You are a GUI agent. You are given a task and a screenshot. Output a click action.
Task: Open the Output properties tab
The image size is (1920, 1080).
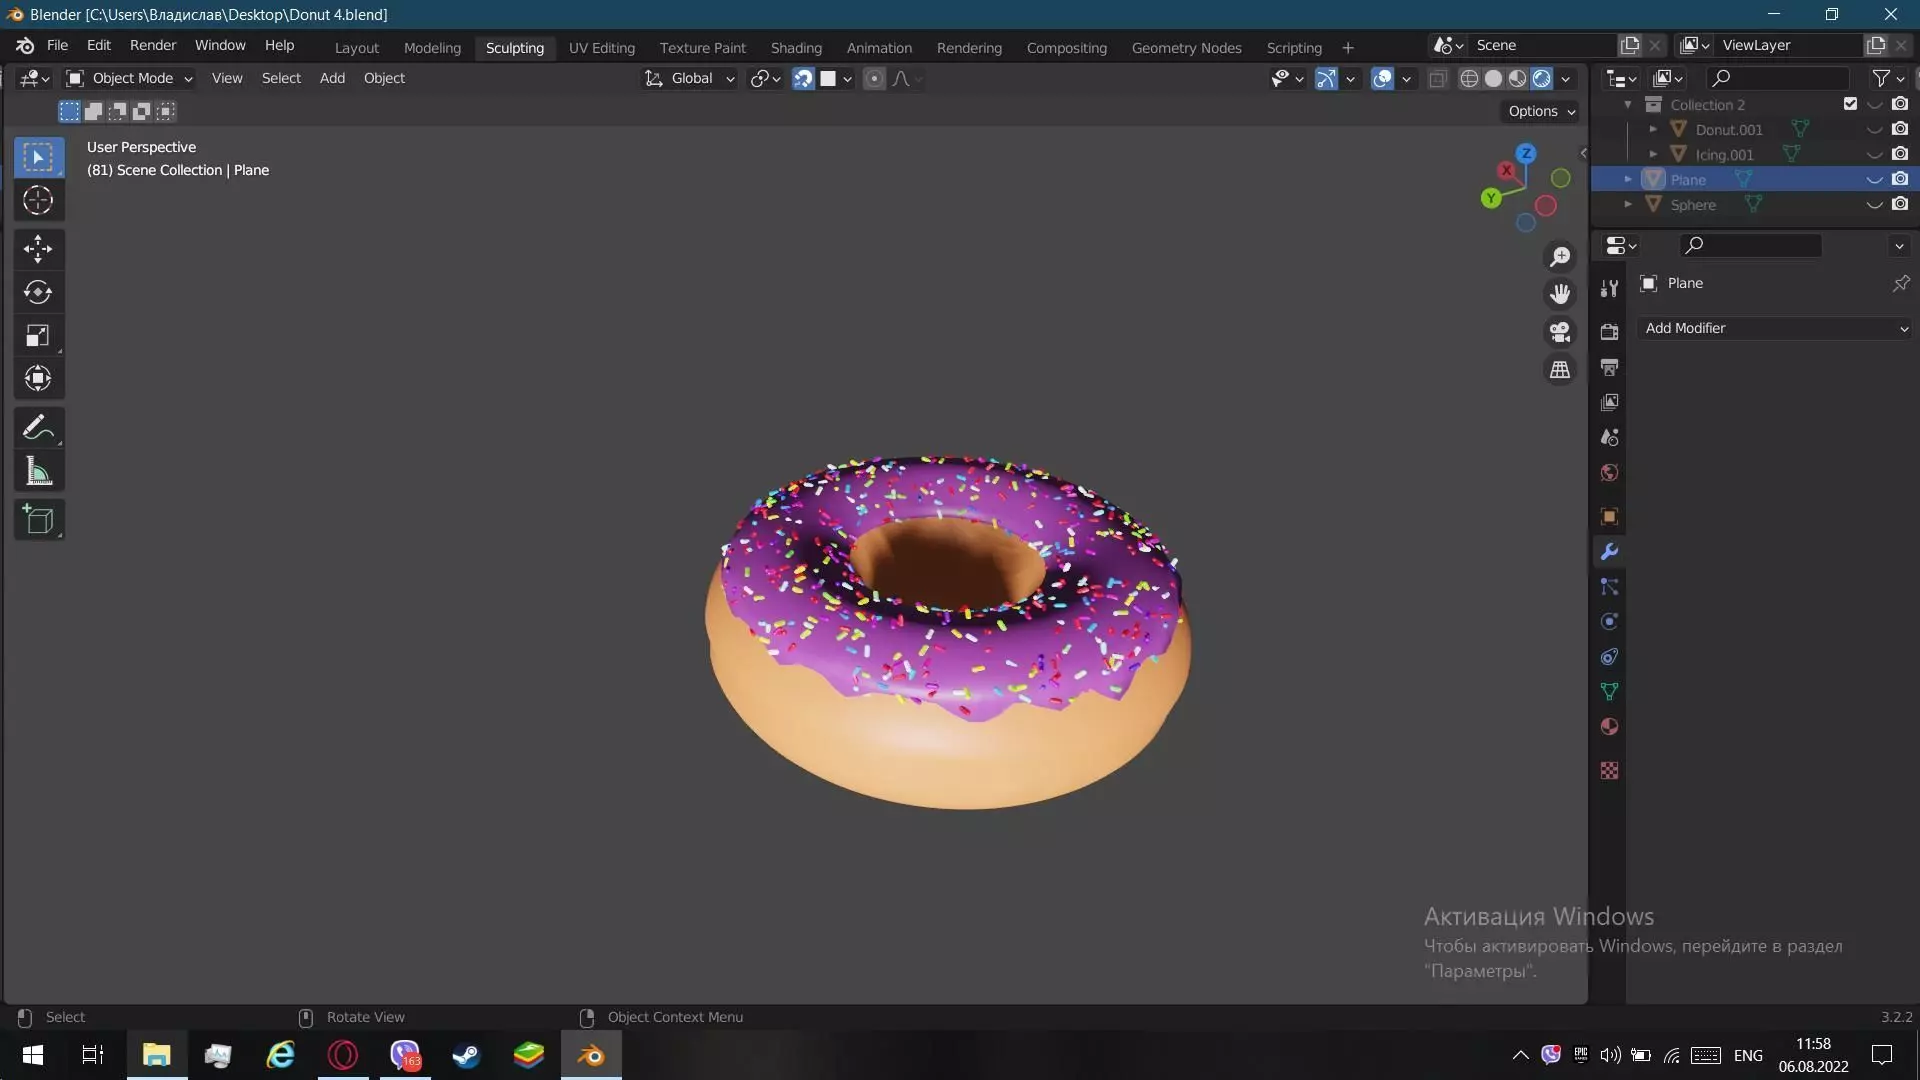click(x=1609, y=367)
